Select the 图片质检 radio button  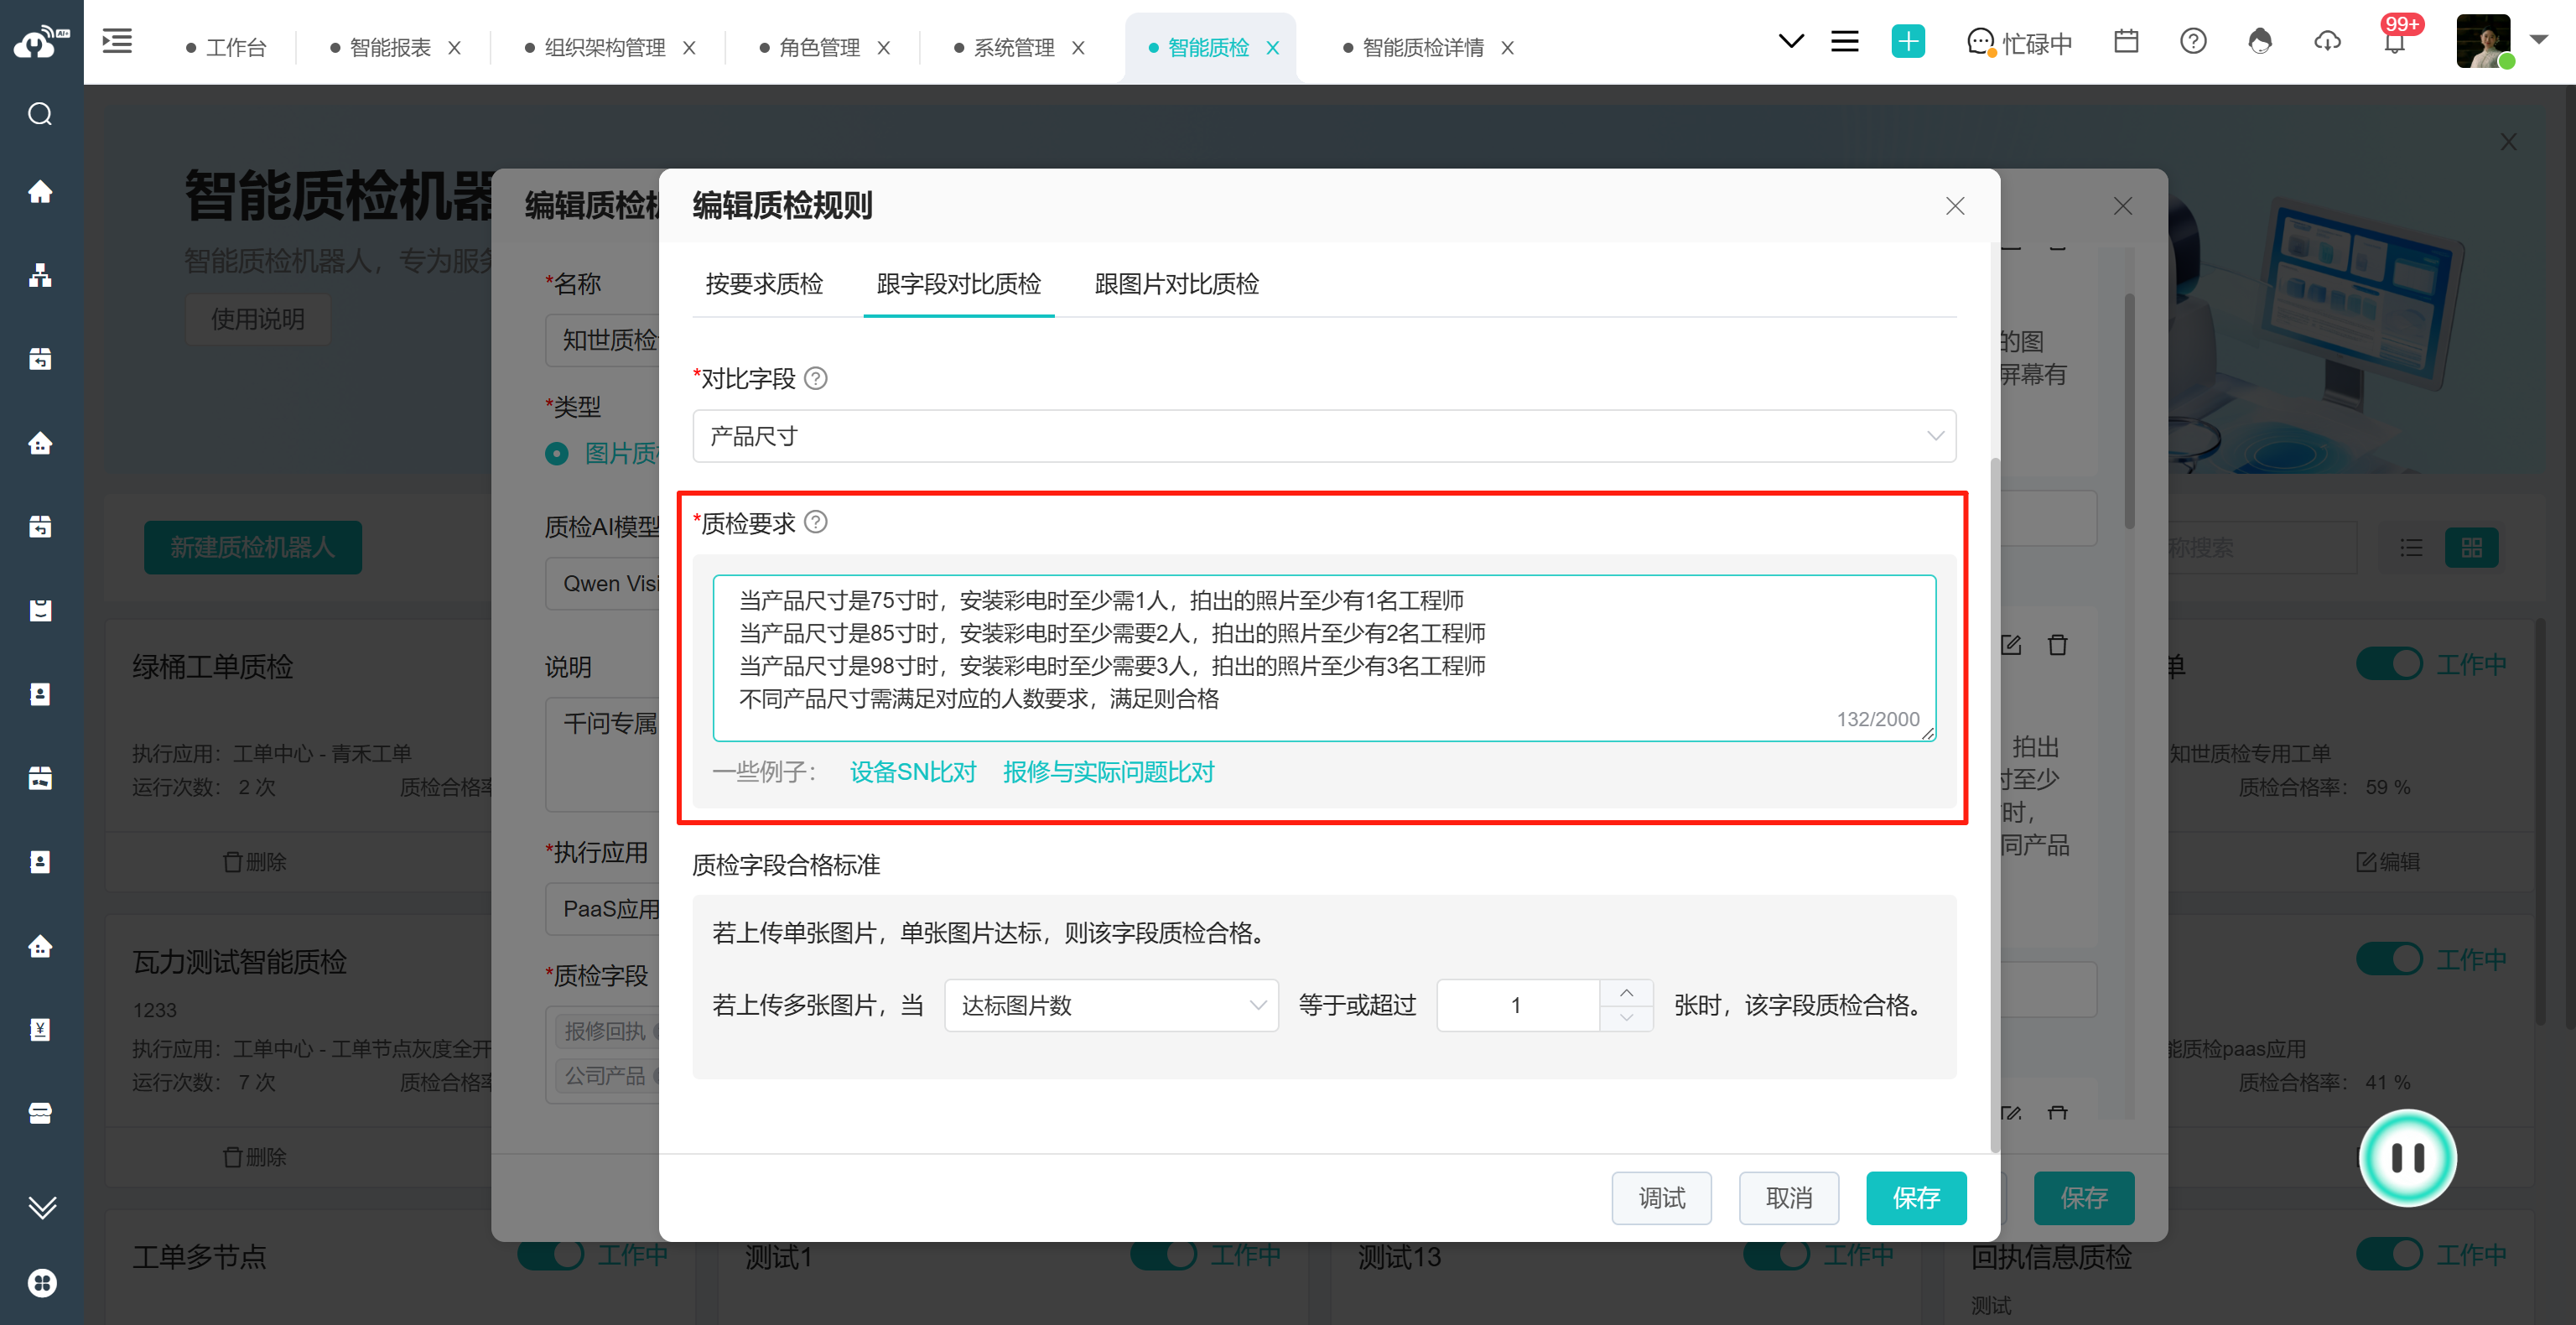(x=556, y=453)
